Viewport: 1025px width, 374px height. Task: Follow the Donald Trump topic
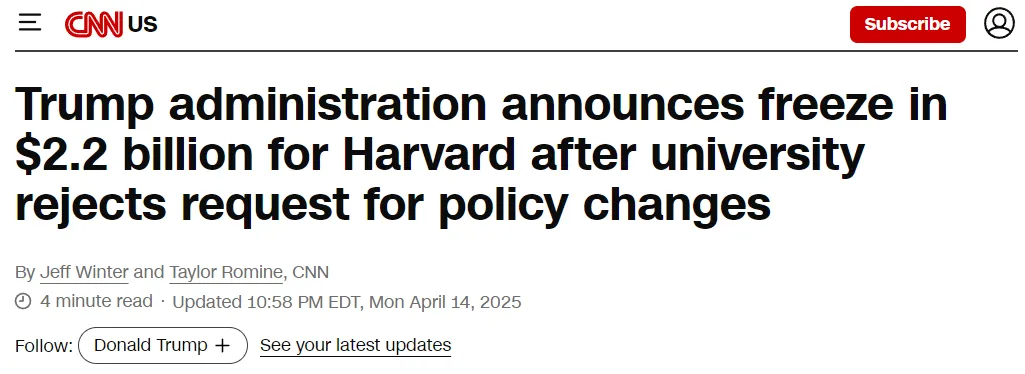[163, 345]
